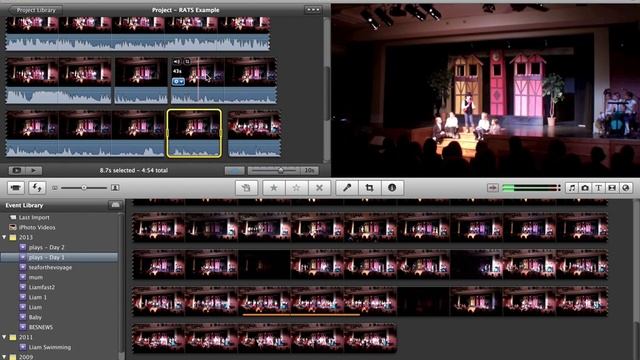Viewport: 640px width, 360px height.
Task: Select the plays - Day 2 event
Action: [x=47, y=247]
